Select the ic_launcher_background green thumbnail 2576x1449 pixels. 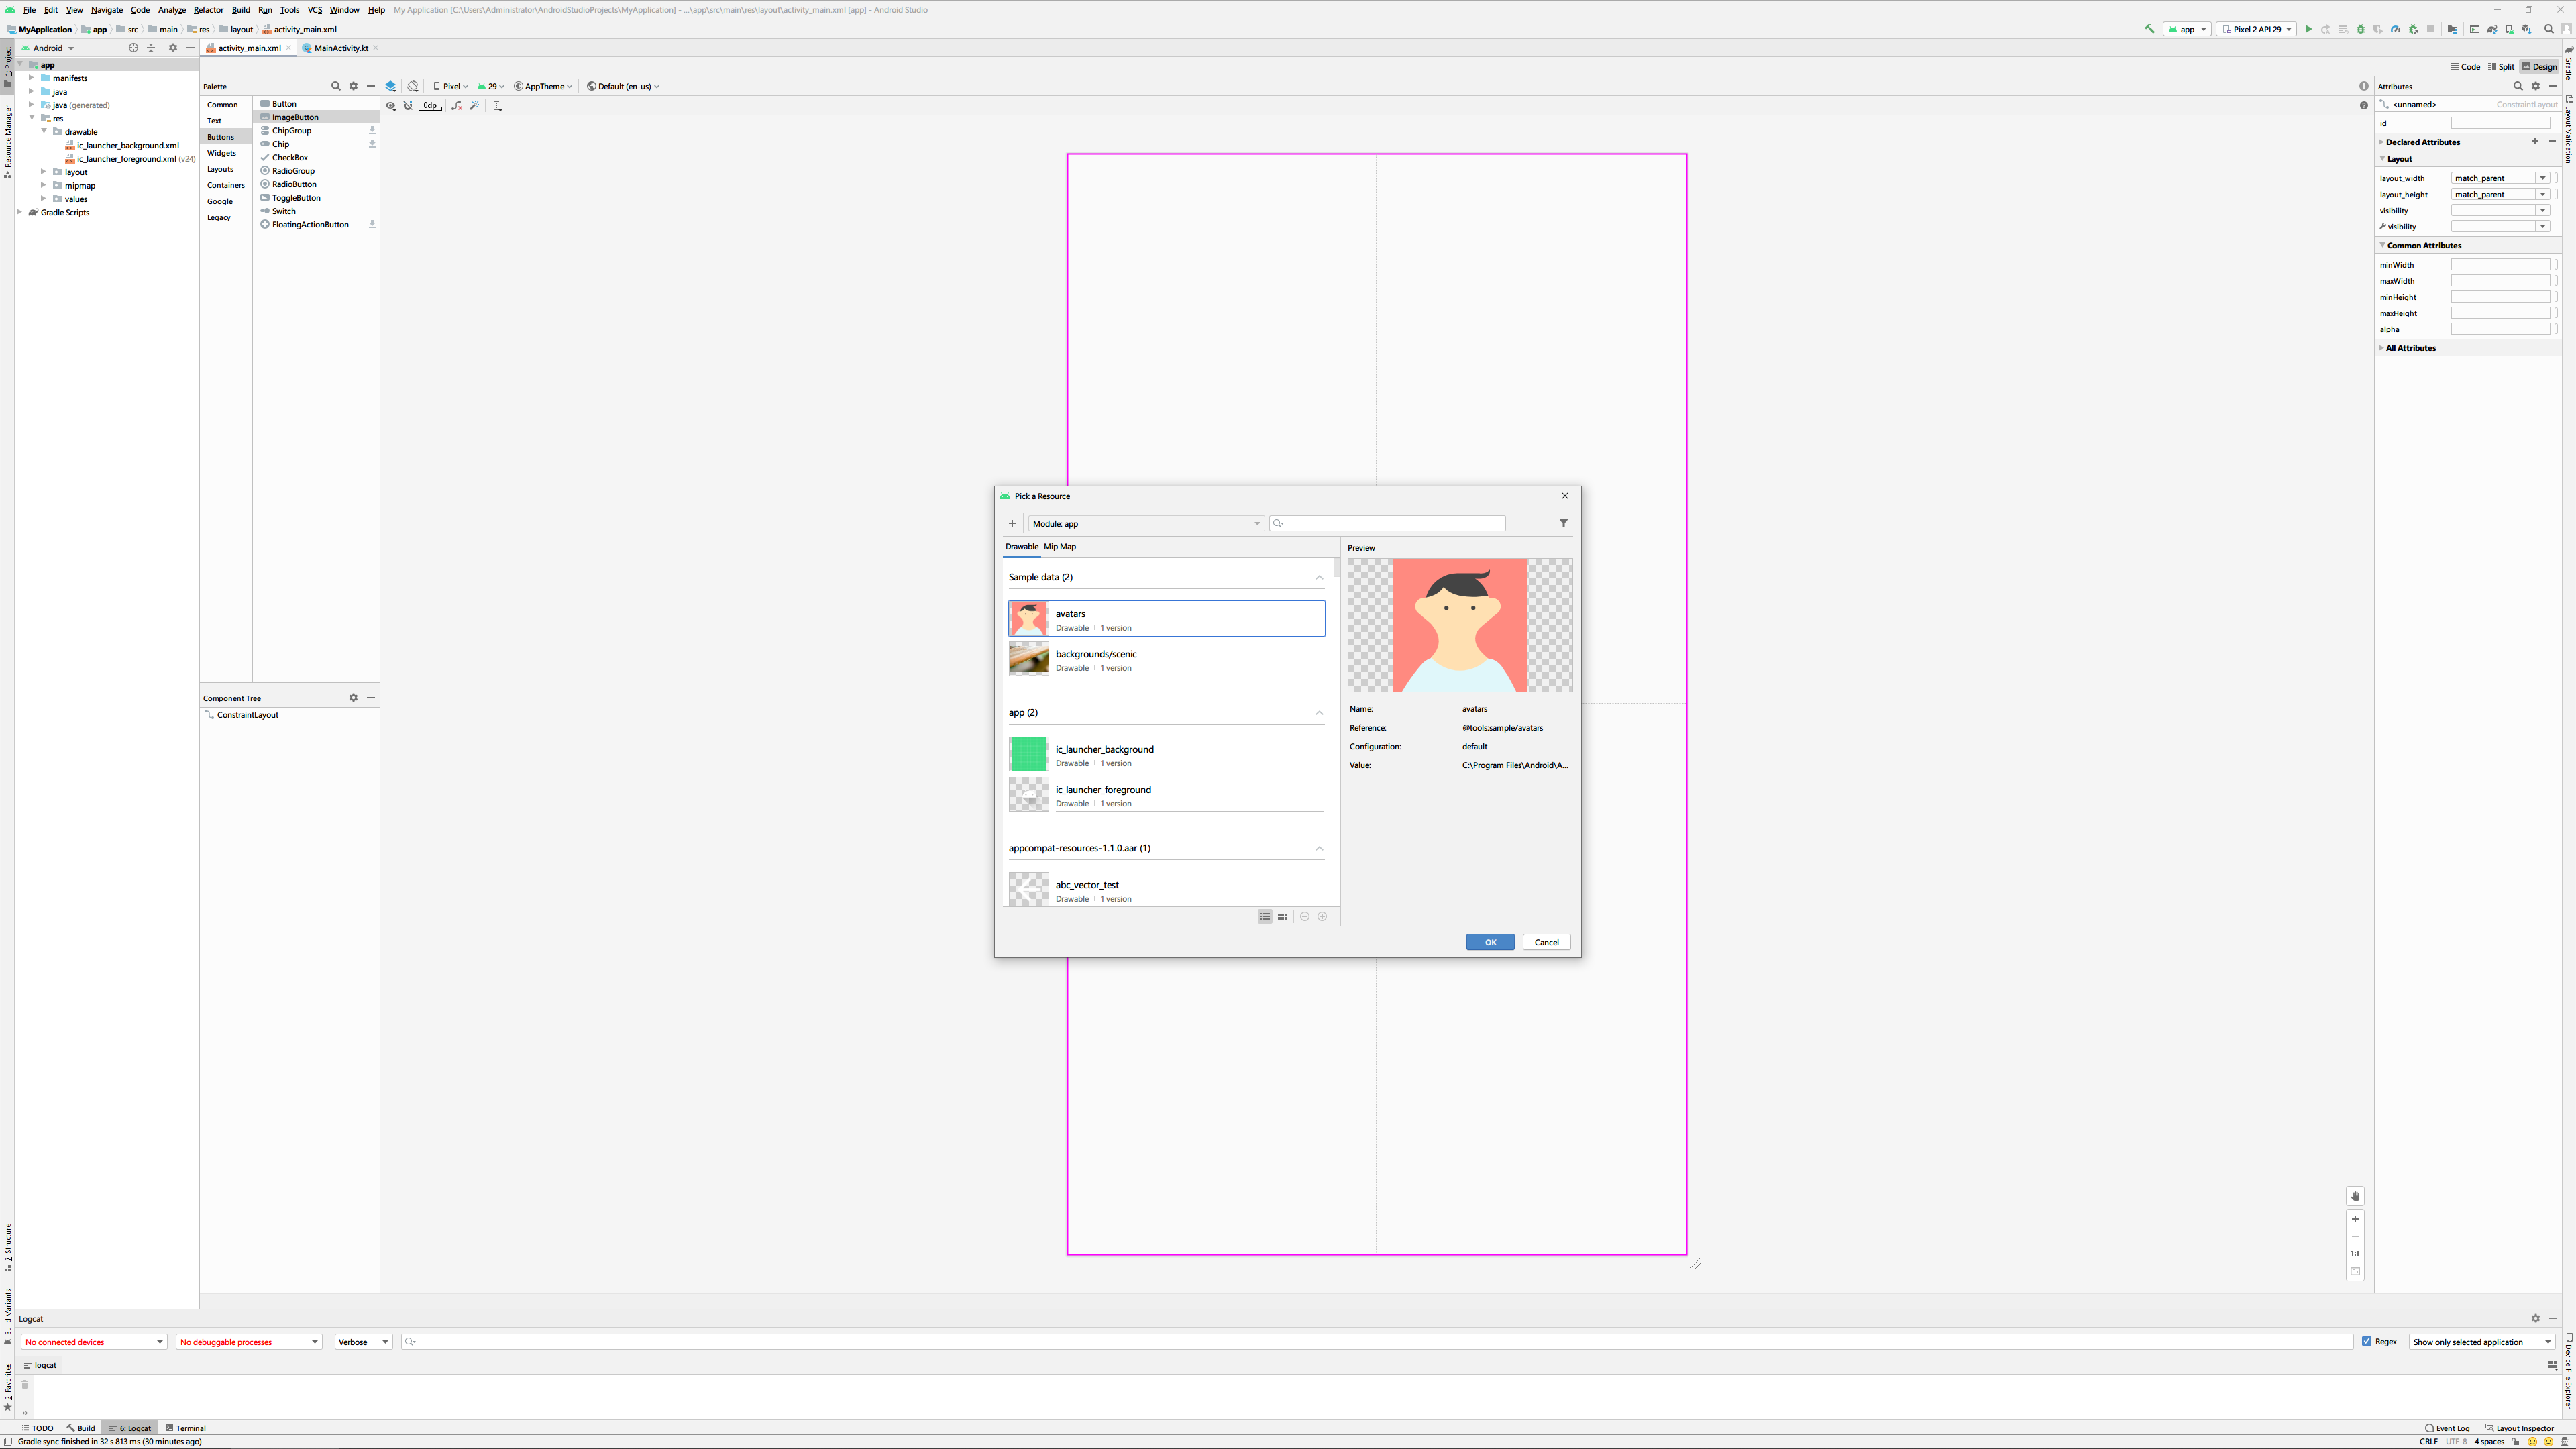click(x=1028, y=754)
